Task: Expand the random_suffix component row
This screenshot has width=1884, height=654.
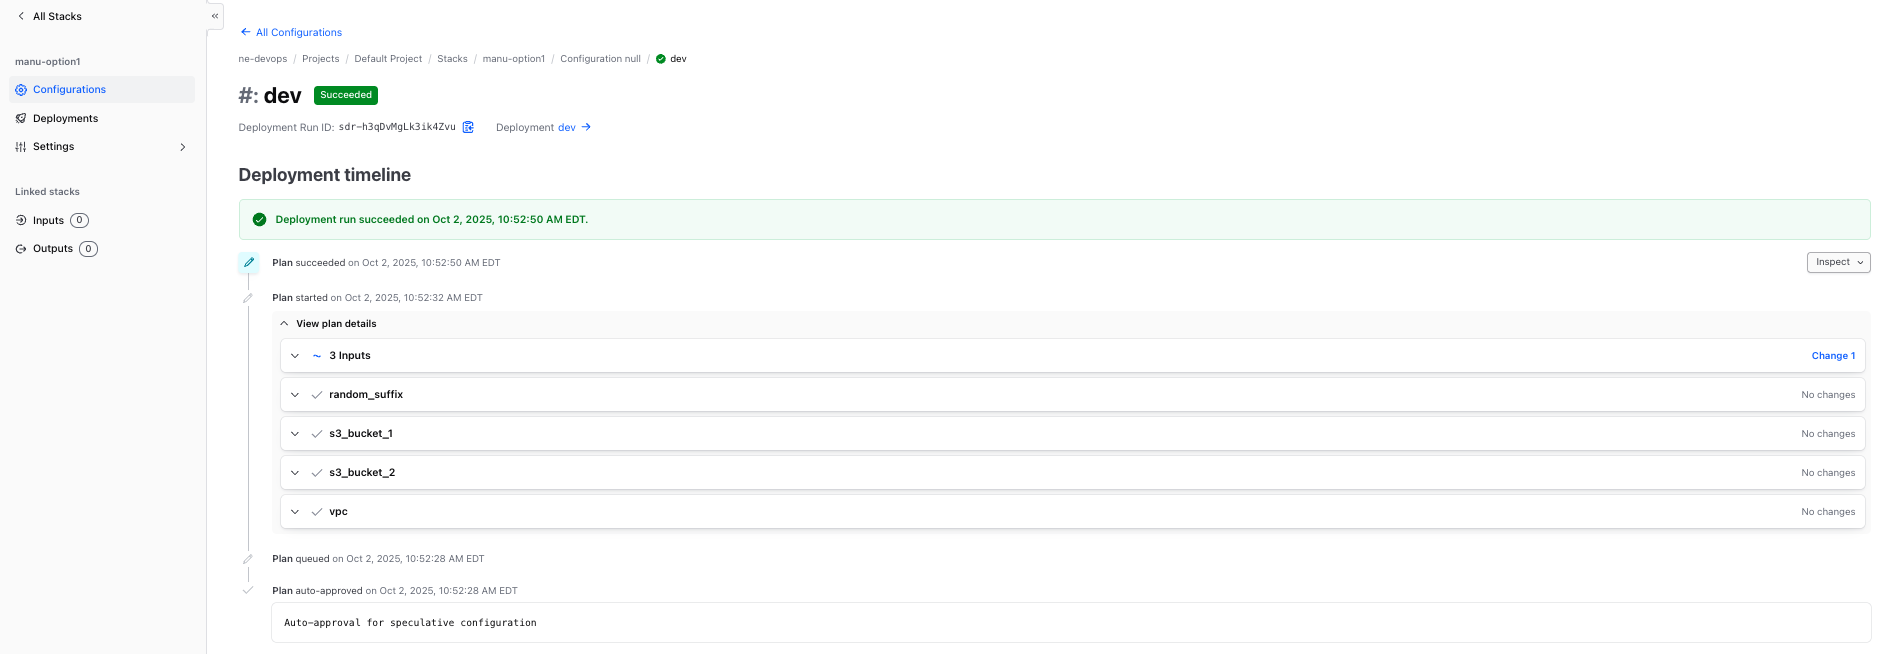Action: (295, 395)
